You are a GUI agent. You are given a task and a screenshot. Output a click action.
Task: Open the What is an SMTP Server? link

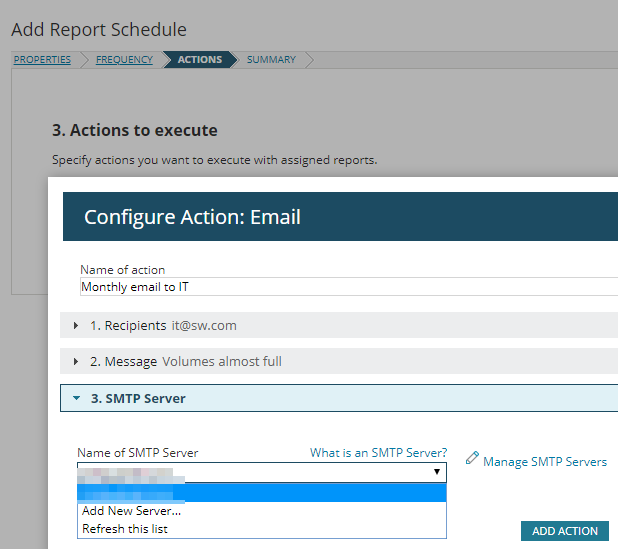[378, 453]
